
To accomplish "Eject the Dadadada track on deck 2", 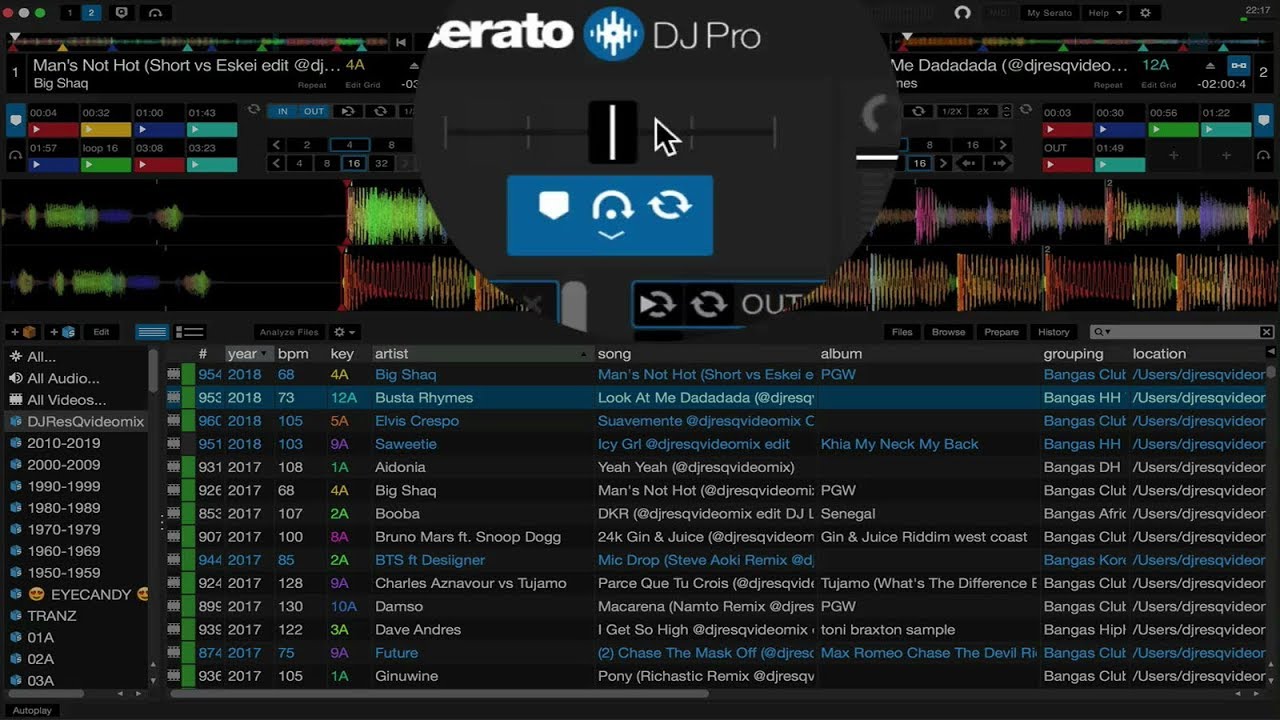I will pyautogui.click(x=1208, y=66).
